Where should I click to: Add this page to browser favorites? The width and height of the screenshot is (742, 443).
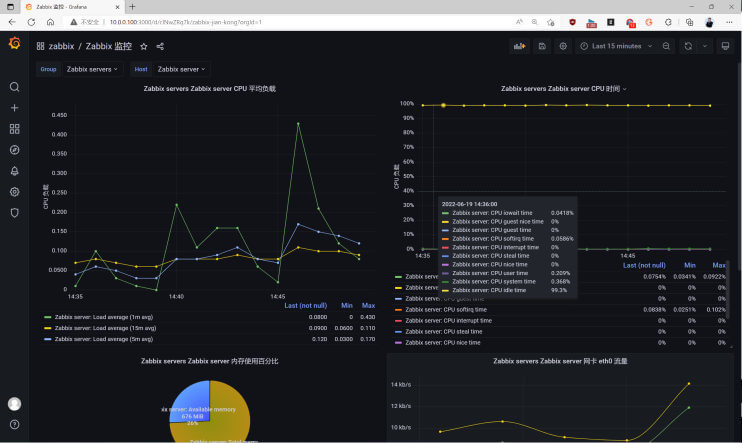[550, 22]
